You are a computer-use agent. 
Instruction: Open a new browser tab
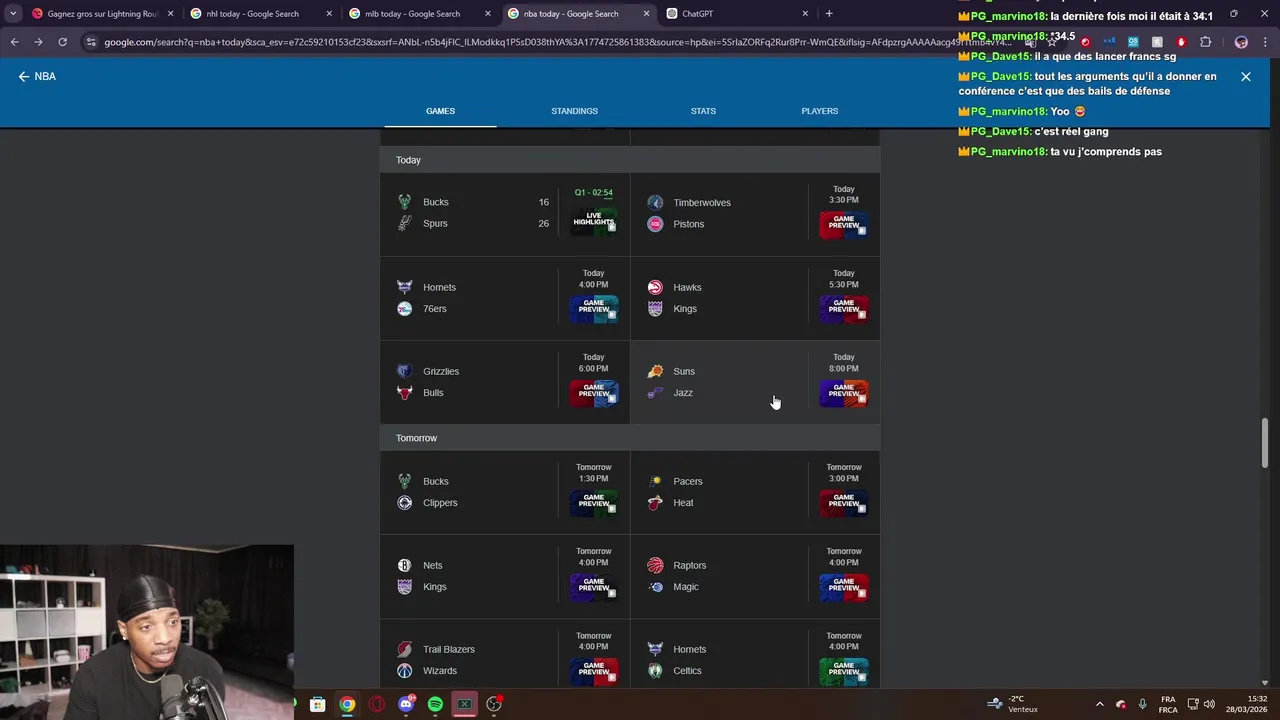click(x=829, y=14)
